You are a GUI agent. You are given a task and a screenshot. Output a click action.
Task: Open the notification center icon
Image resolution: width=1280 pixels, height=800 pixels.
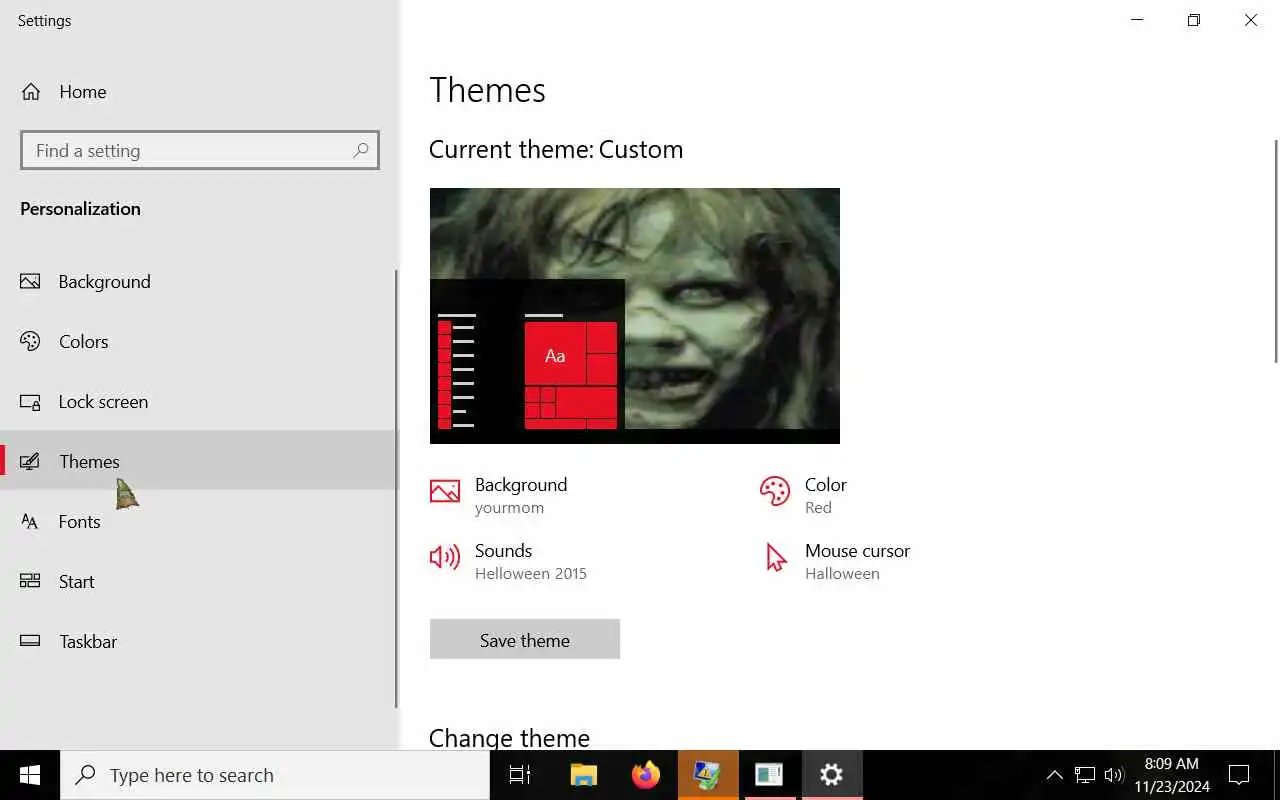[x=1239, y=775]
